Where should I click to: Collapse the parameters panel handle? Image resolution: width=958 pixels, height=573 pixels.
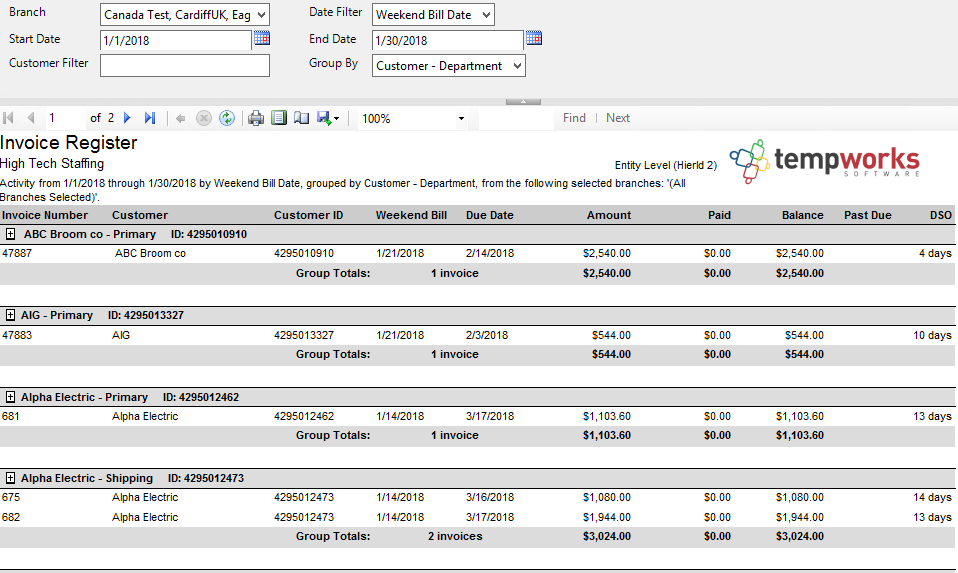523,102
